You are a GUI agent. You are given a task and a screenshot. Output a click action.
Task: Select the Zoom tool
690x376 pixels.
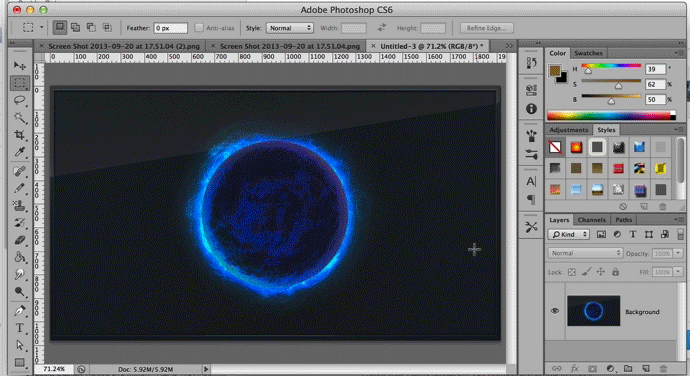click(19, 291)
